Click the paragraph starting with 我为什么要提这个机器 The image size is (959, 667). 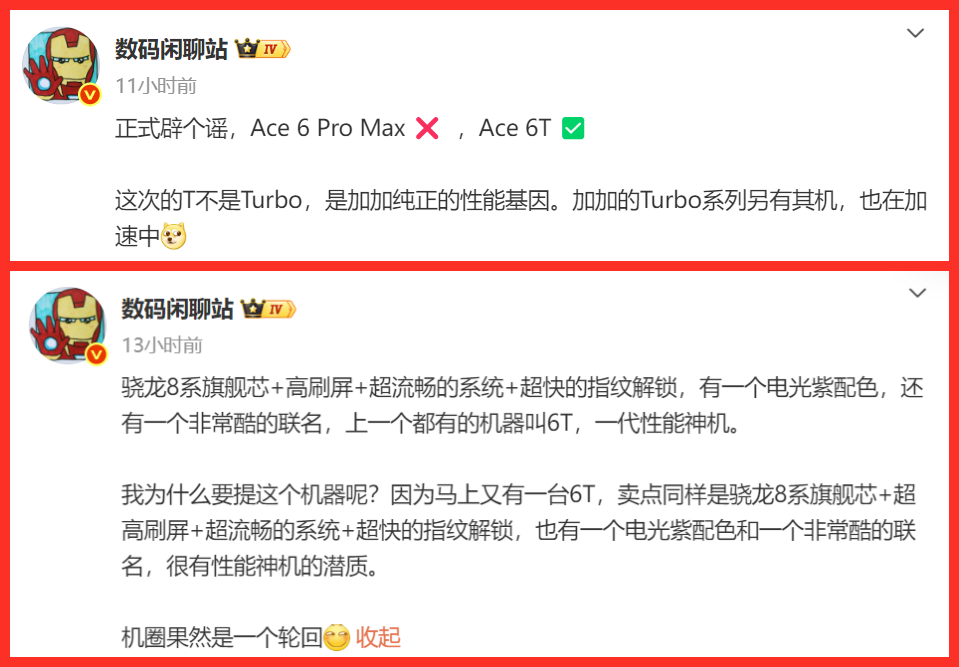pos(519,531)
